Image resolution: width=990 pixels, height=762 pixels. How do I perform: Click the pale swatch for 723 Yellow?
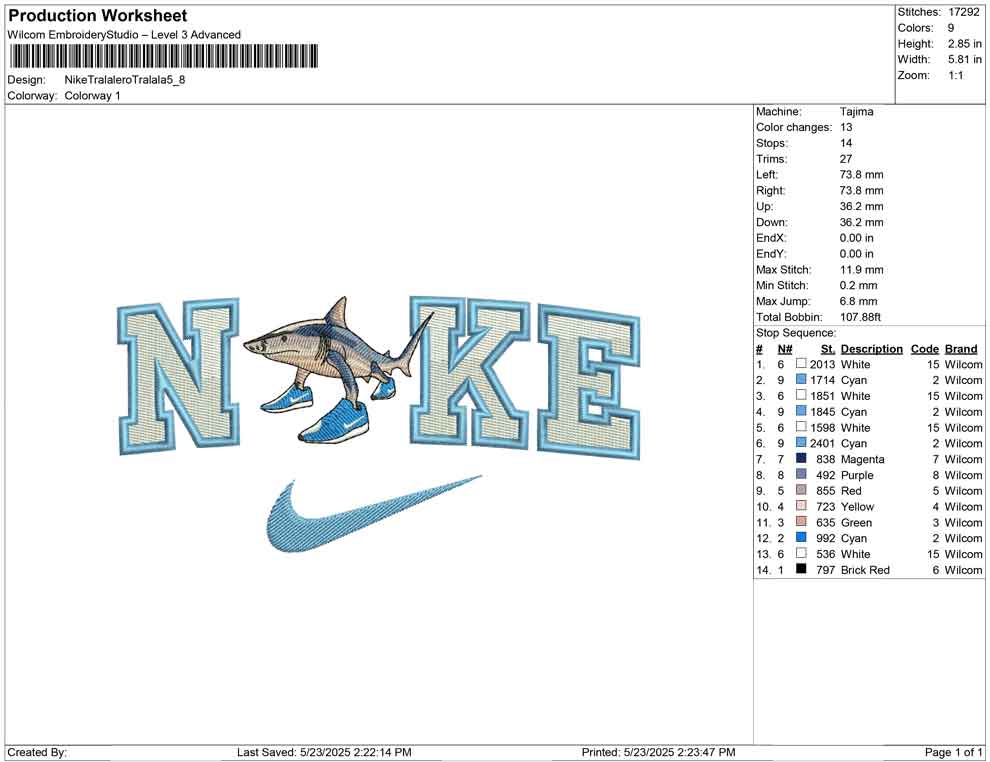point(801,506)
